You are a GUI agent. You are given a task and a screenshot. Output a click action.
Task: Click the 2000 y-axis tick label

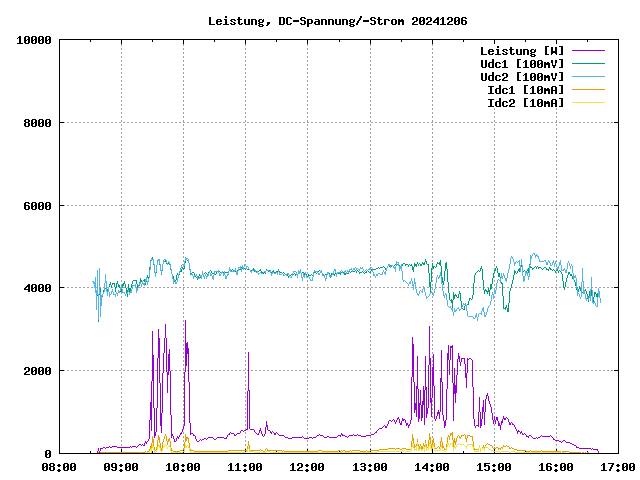point(37,371)
